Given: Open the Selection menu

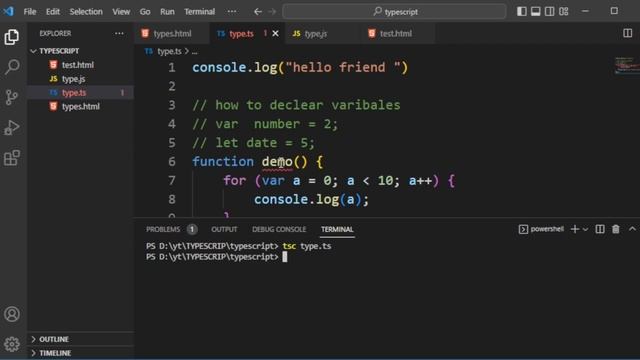Looking at the screenshot, I should tap(86, 11).
